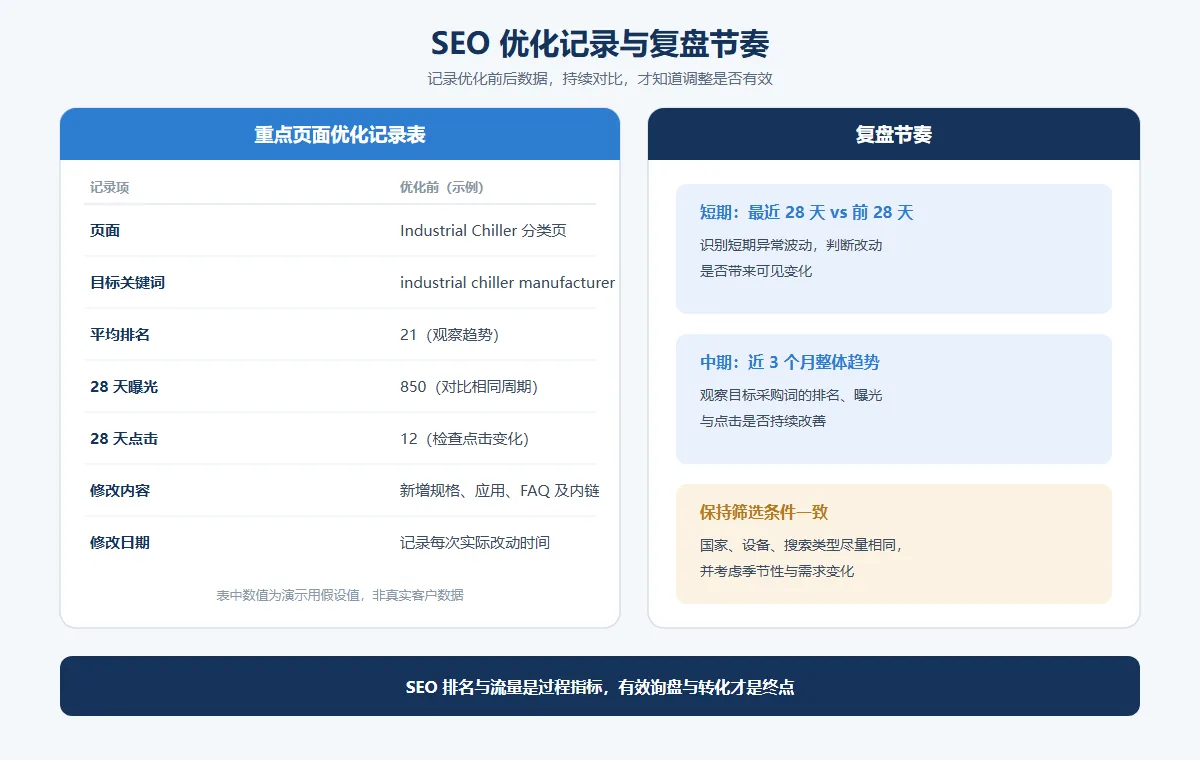Click the title "SEO 优化记录与复盘节奏"

pyautogui.click(x=600, y=45)
